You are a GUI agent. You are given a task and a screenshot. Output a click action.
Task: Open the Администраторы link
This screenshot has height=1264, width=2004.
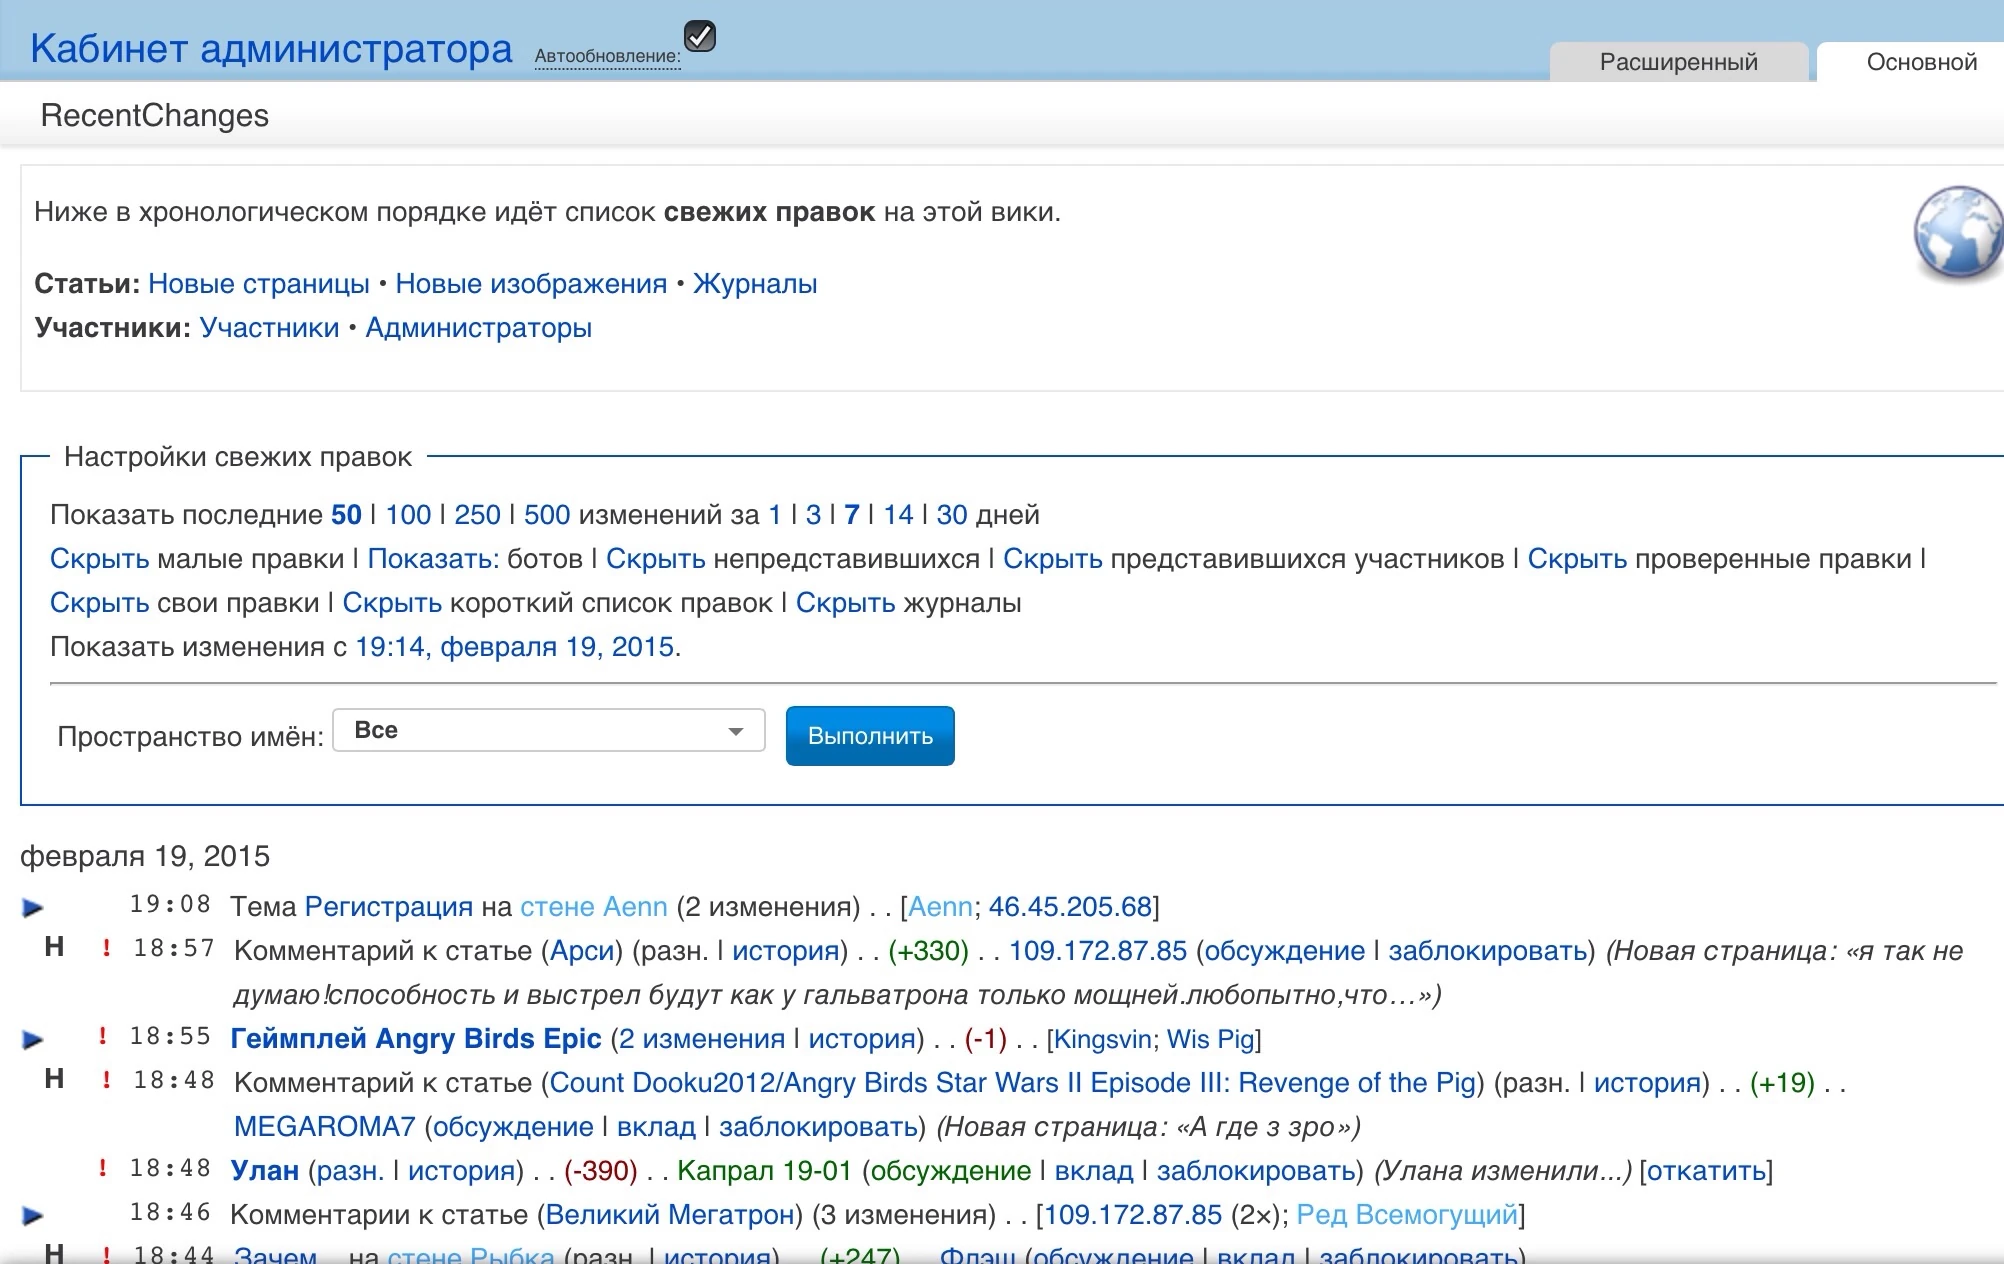pyautogui.click(x=478, y=328)
